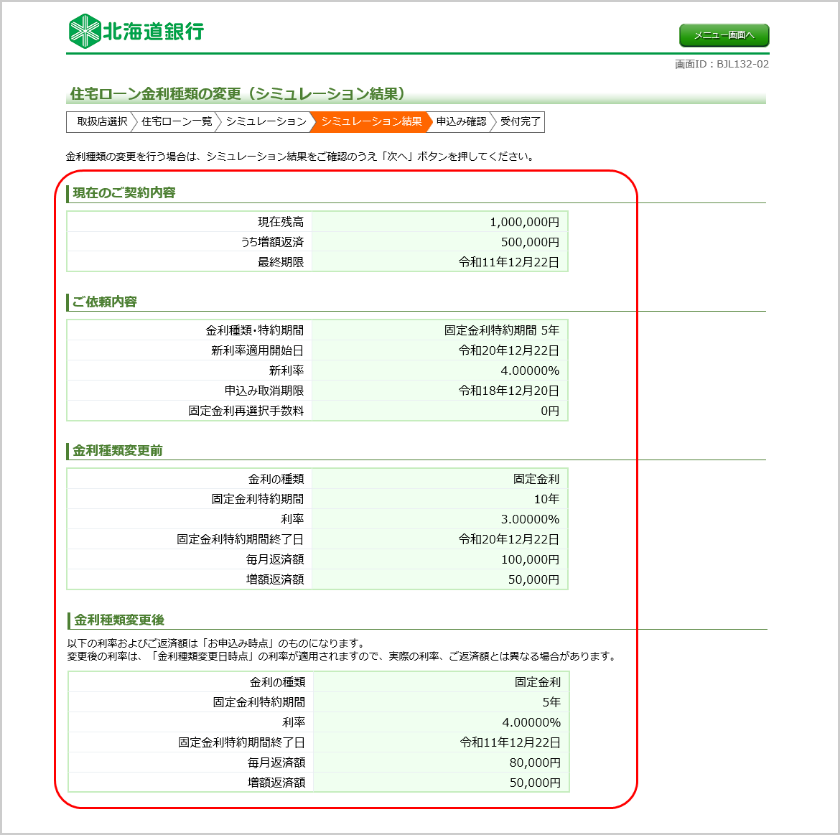Select the シミュレーション結果 step
This screenshot has height=835, width=840.
[371, 122]
